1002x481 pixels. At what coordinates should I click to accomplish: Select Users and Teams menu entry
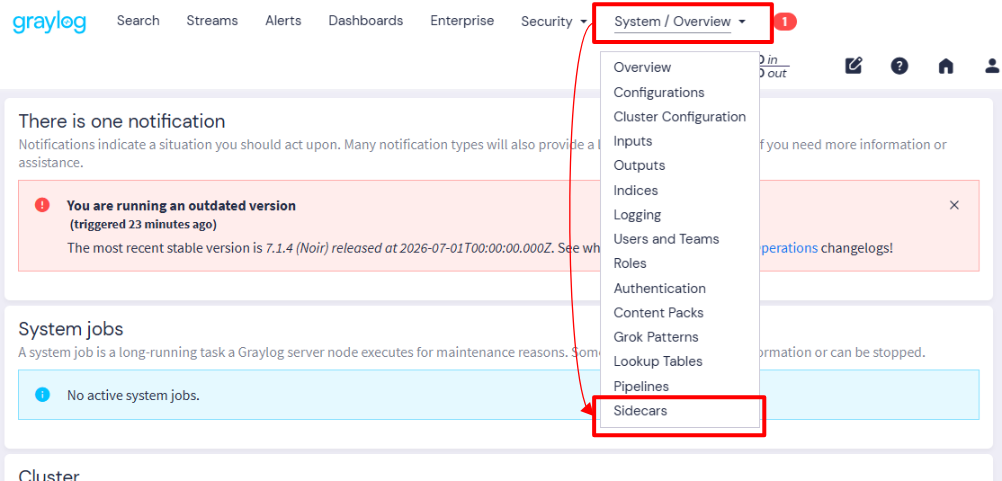coord(666,239)
